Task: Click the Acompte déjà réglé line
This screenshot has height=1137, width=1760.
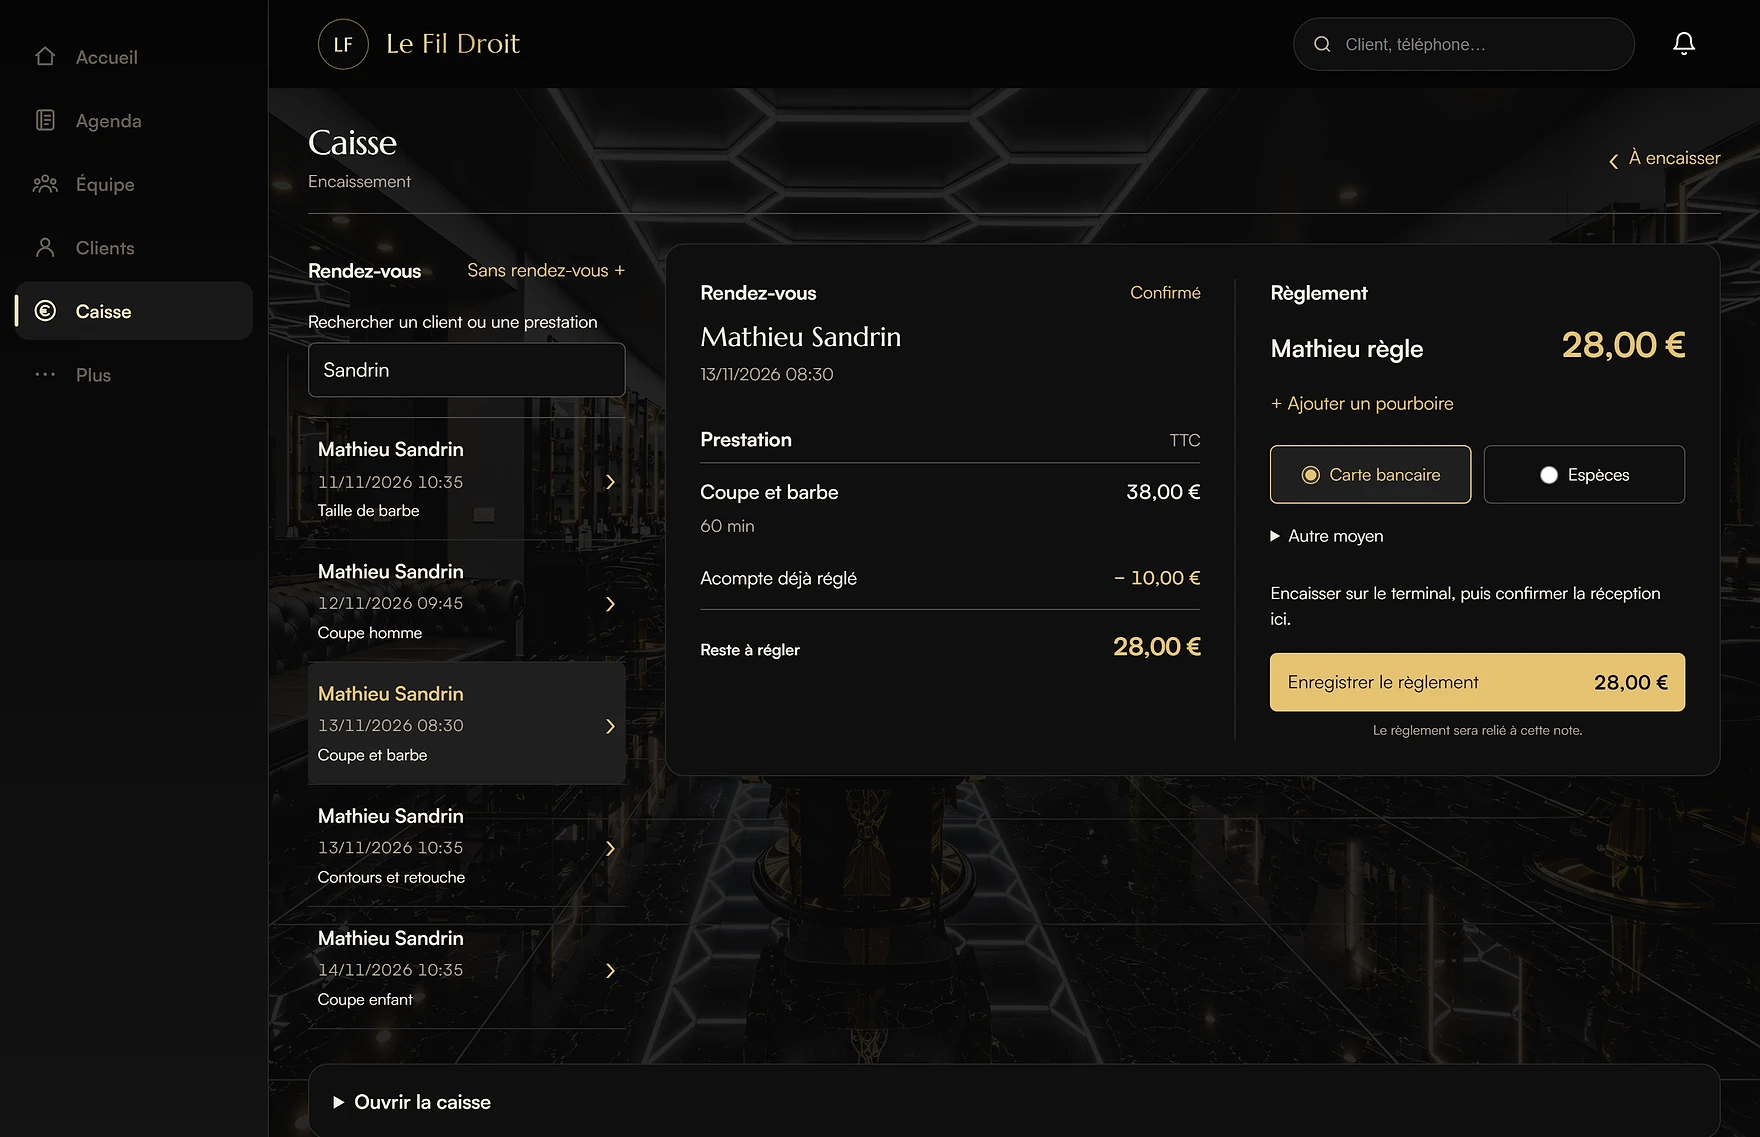Action: [950, 578]
